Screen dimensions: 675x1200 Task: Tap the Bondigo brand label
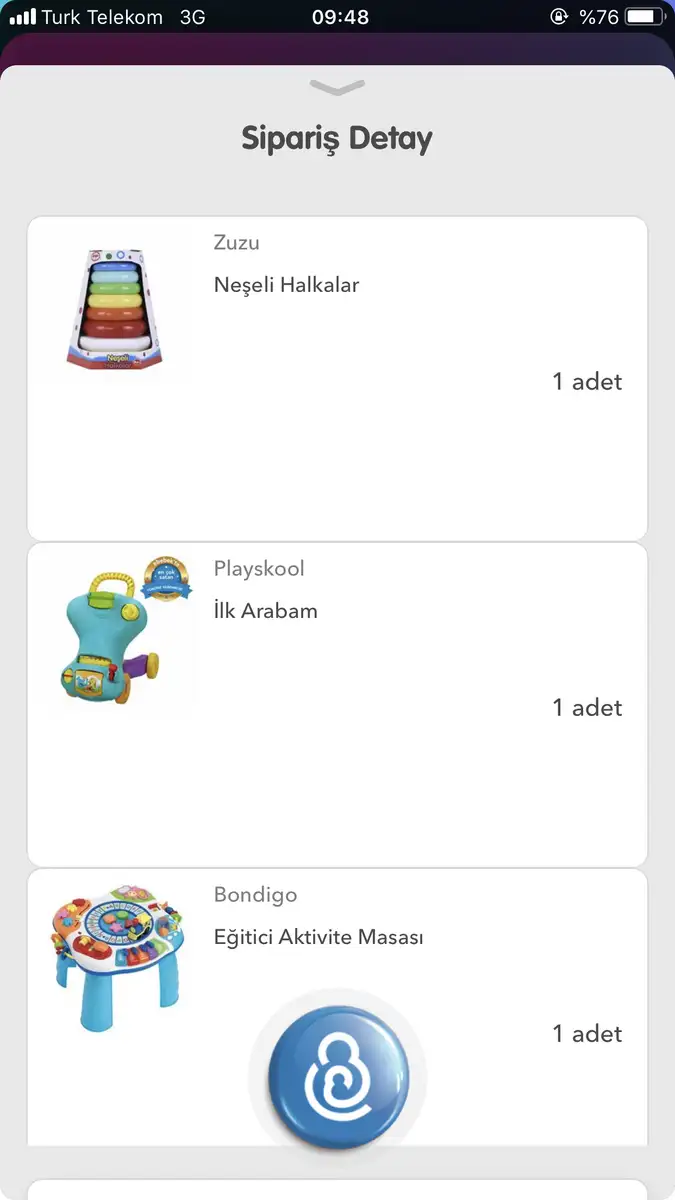(x=255, y=895)
